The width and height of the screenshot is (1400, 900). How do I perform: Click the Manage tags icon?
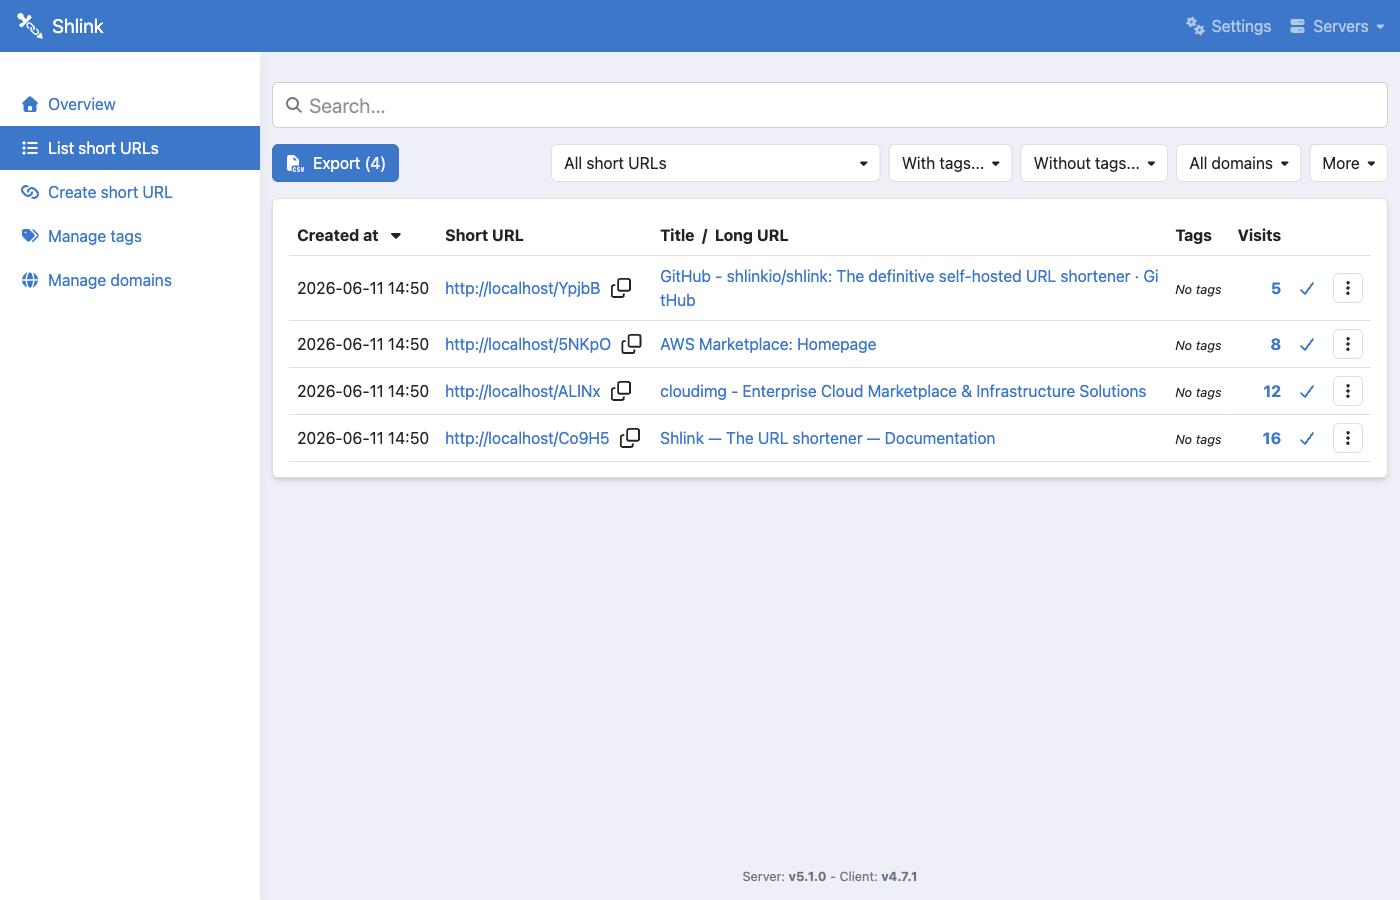pyautogui.click(x=30, y=236)
